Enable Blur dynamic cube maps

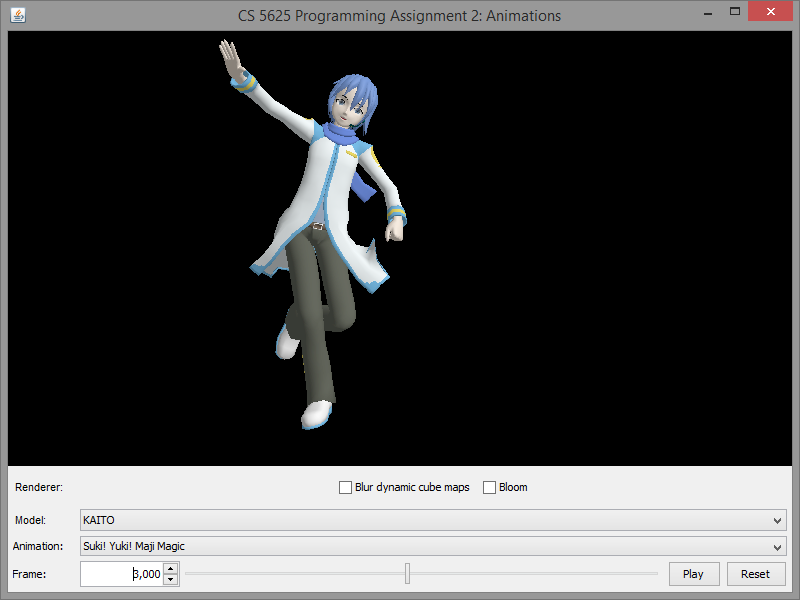(346, 488)
